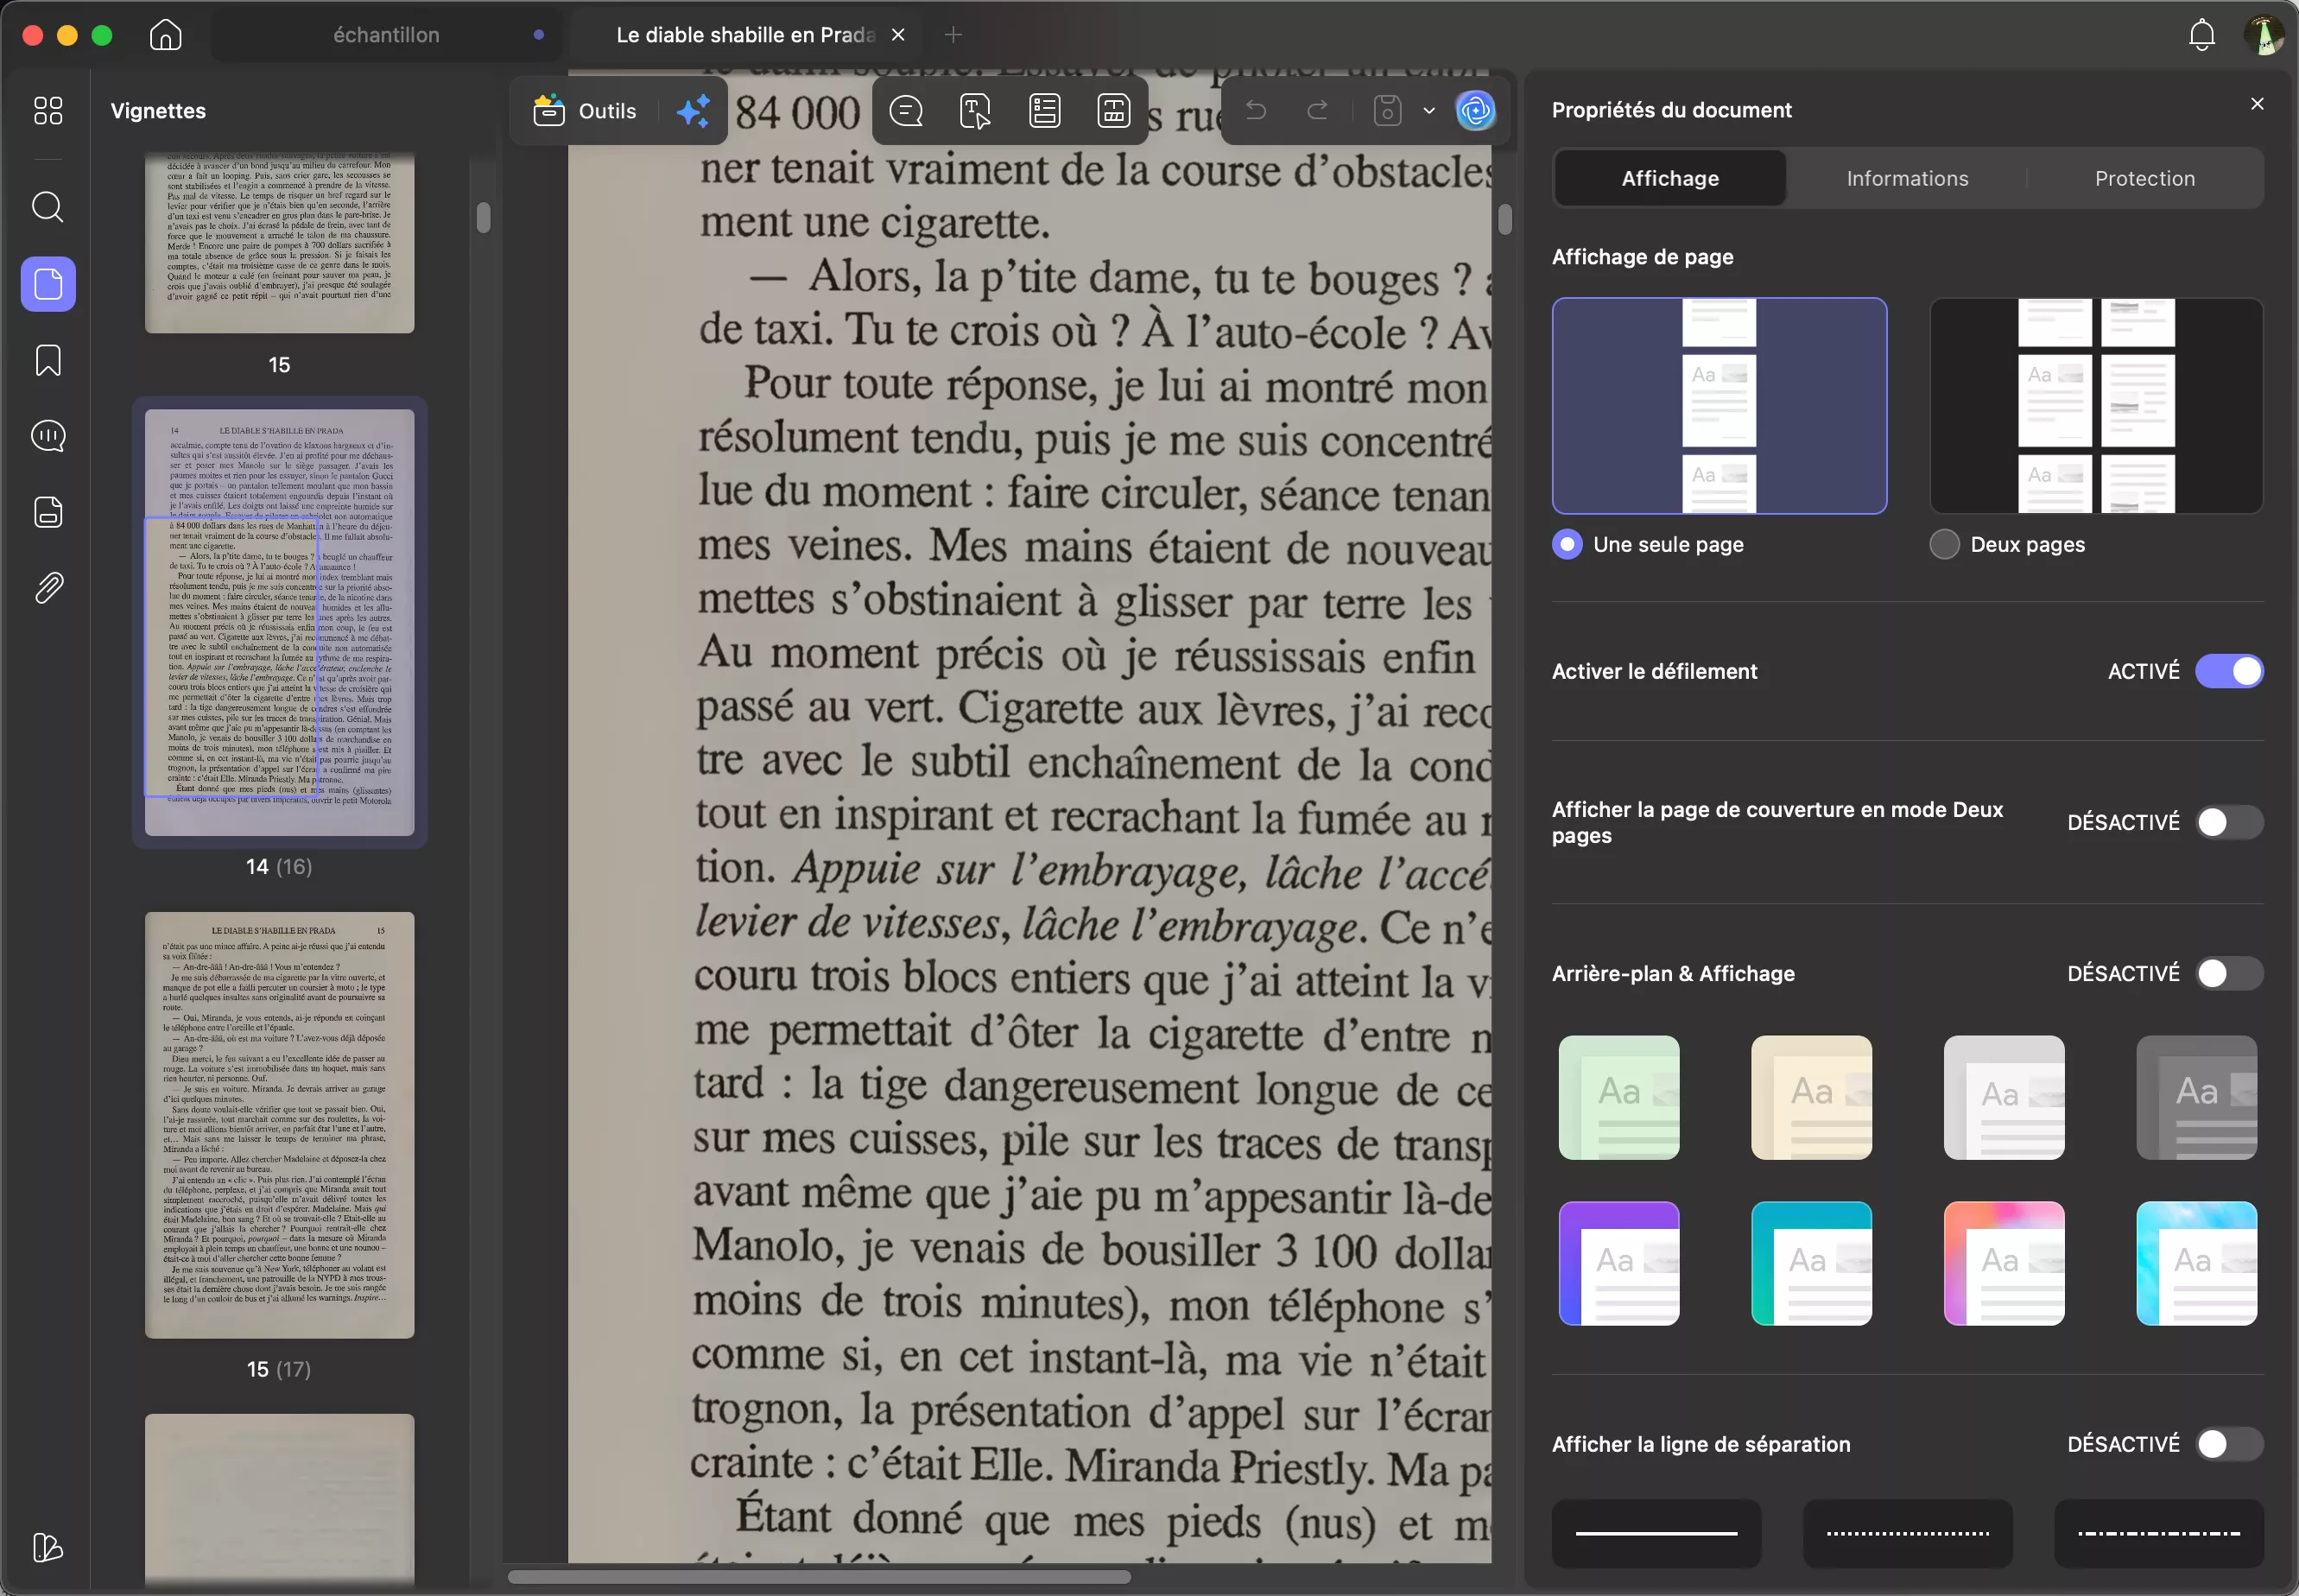Click the sync icon at top right
Image resolution: width=2299 pixels, height=1596 pixels.
coord(1477,111)
